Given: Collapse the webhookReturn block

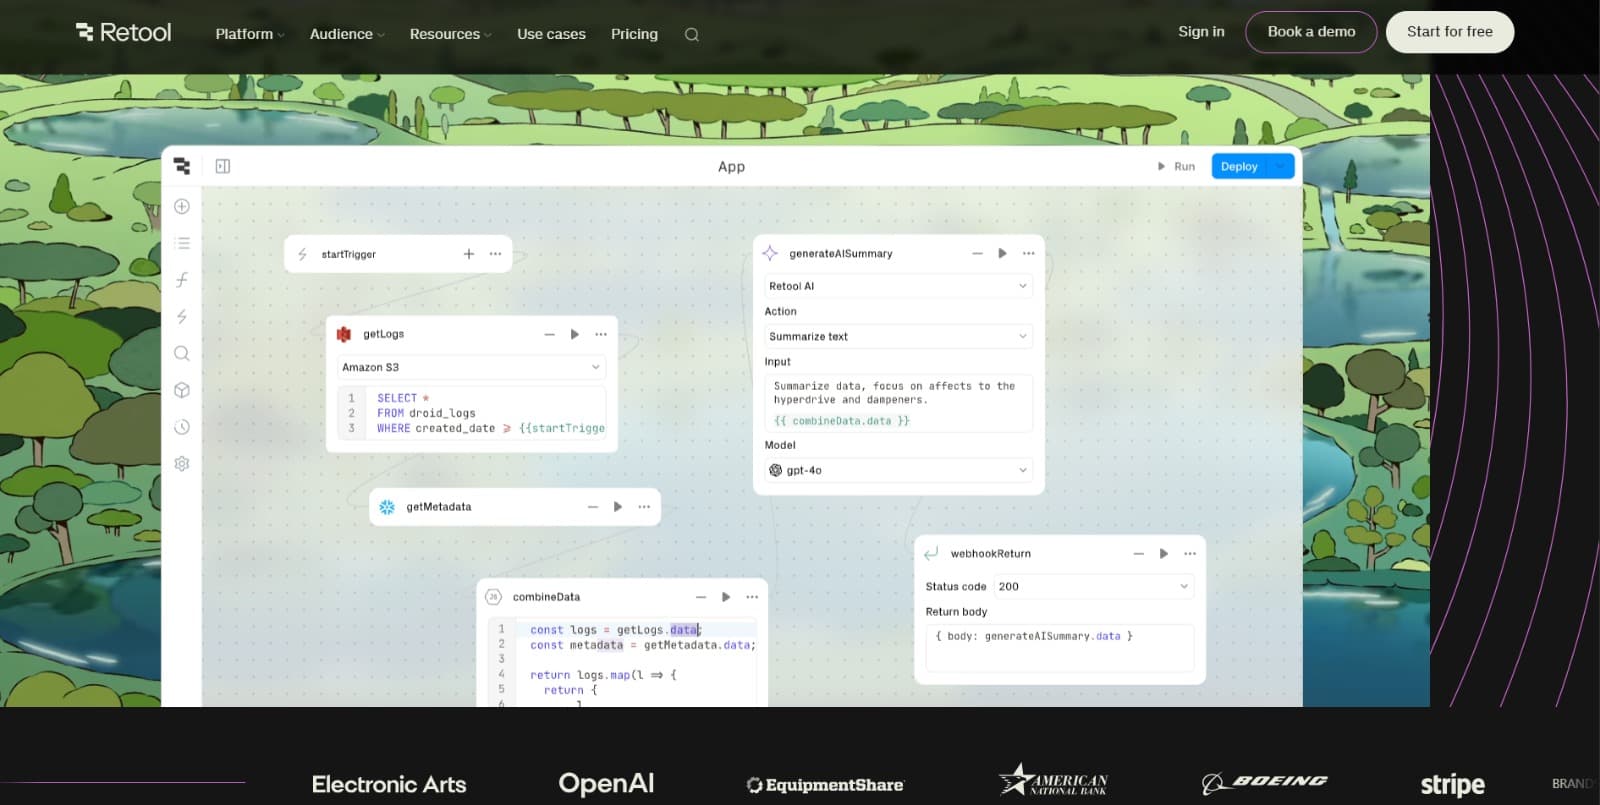Looking at the screenshot, I should point(1138,553).
